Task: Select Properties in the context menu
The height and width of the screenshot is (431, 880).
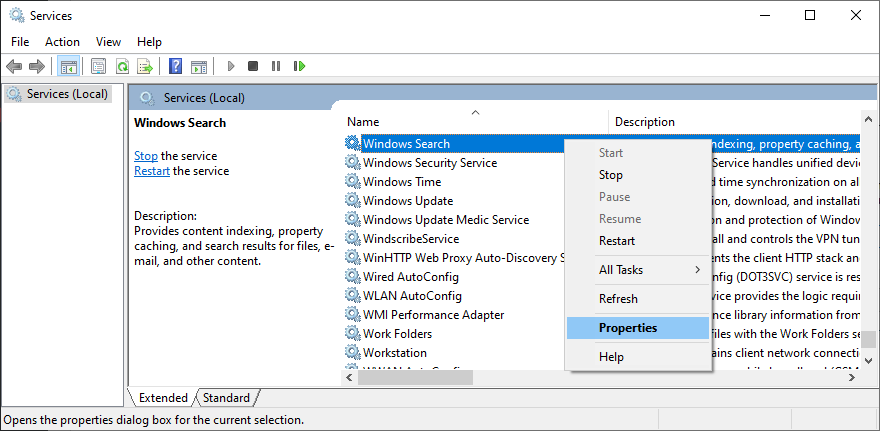Action: coord(627,328)
